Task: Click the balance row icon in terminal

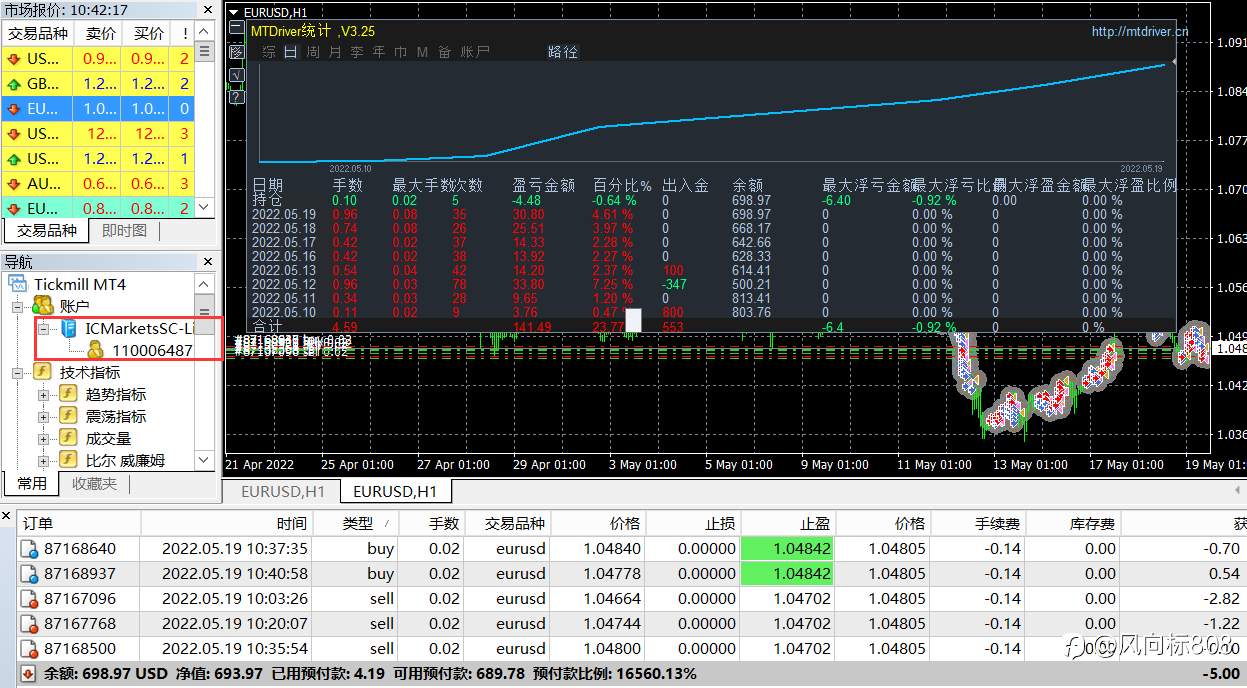Action: [x=28, y=674]
